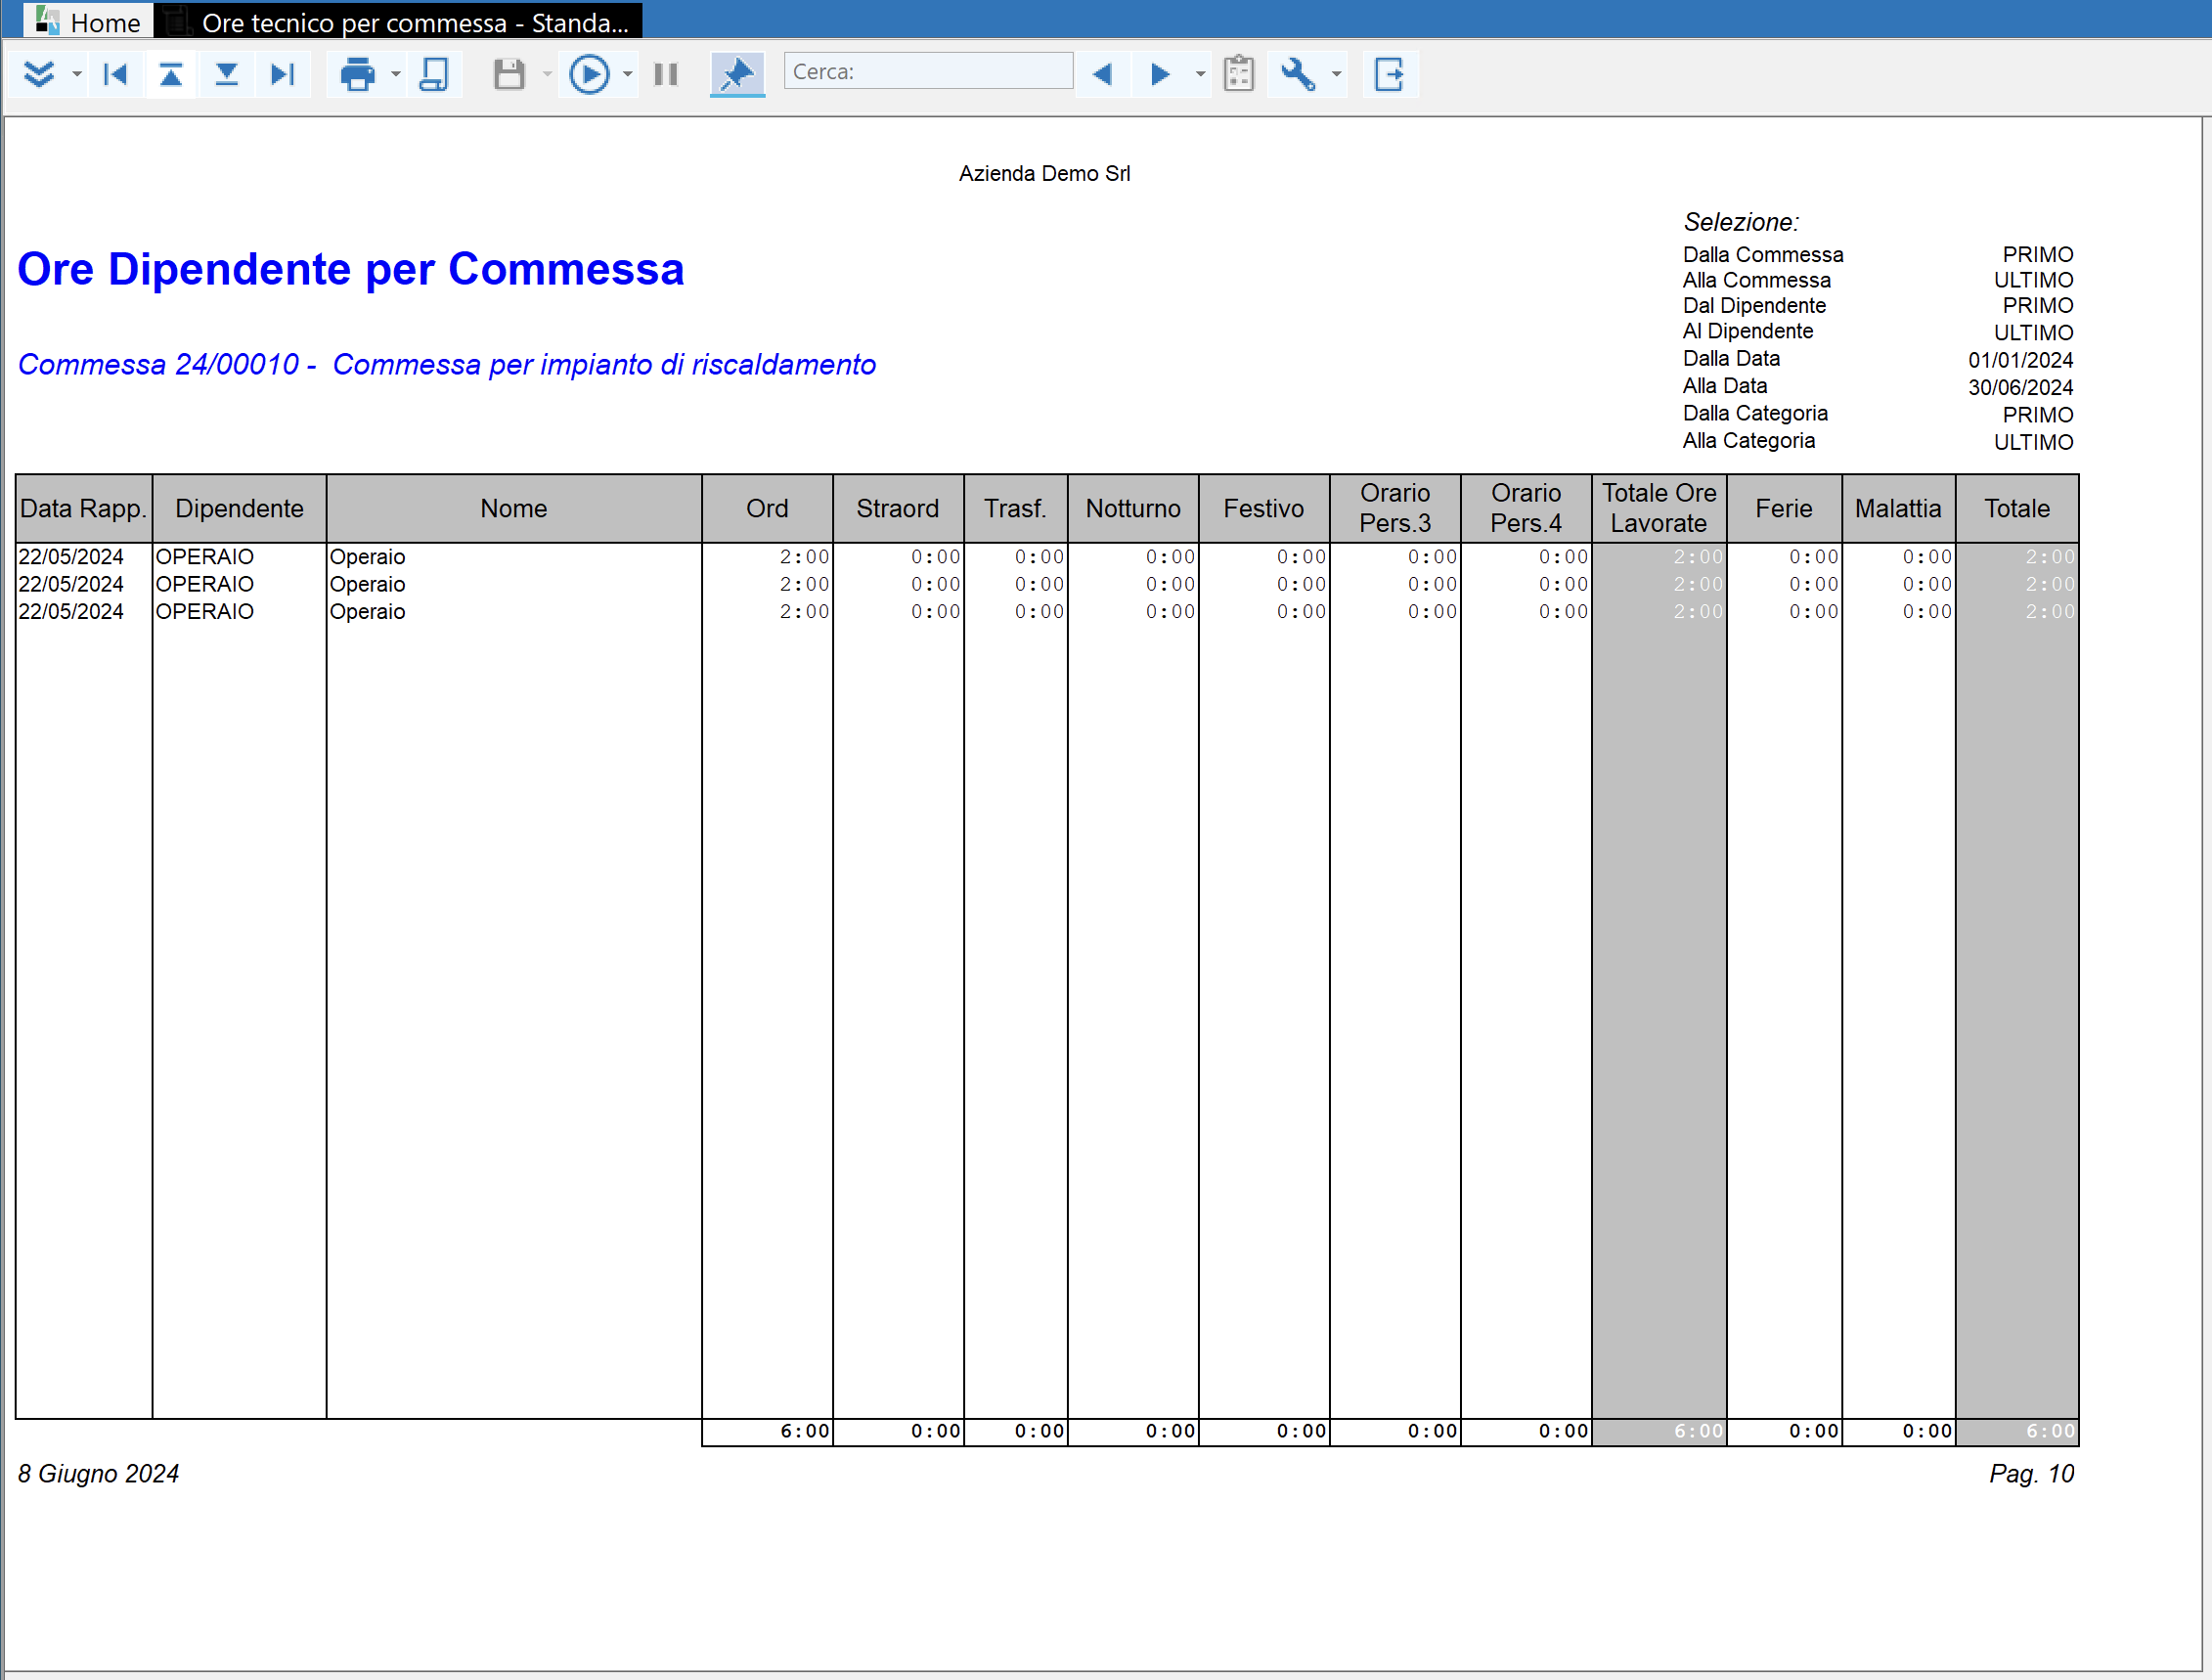The height and width of the screenshot is (1680, 2212).
Task: Click the 'Festivo' column header
Action: [1264, 509]
